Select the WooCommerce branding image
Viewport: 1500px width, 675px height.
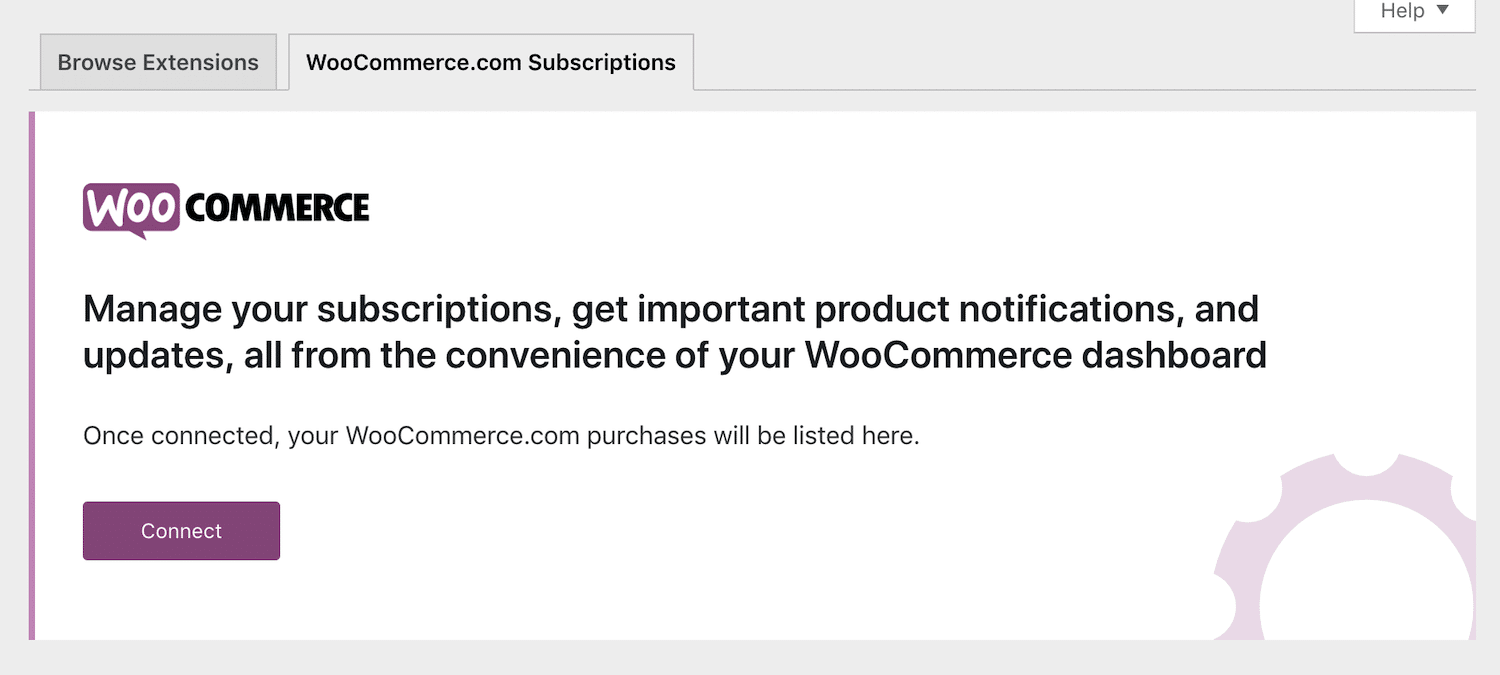coord(225,208)
